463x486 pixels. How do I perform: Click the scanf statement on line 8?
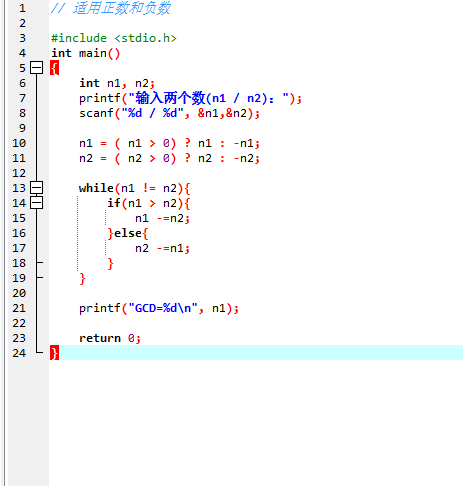pyautogui.click(x=169, y=113)
